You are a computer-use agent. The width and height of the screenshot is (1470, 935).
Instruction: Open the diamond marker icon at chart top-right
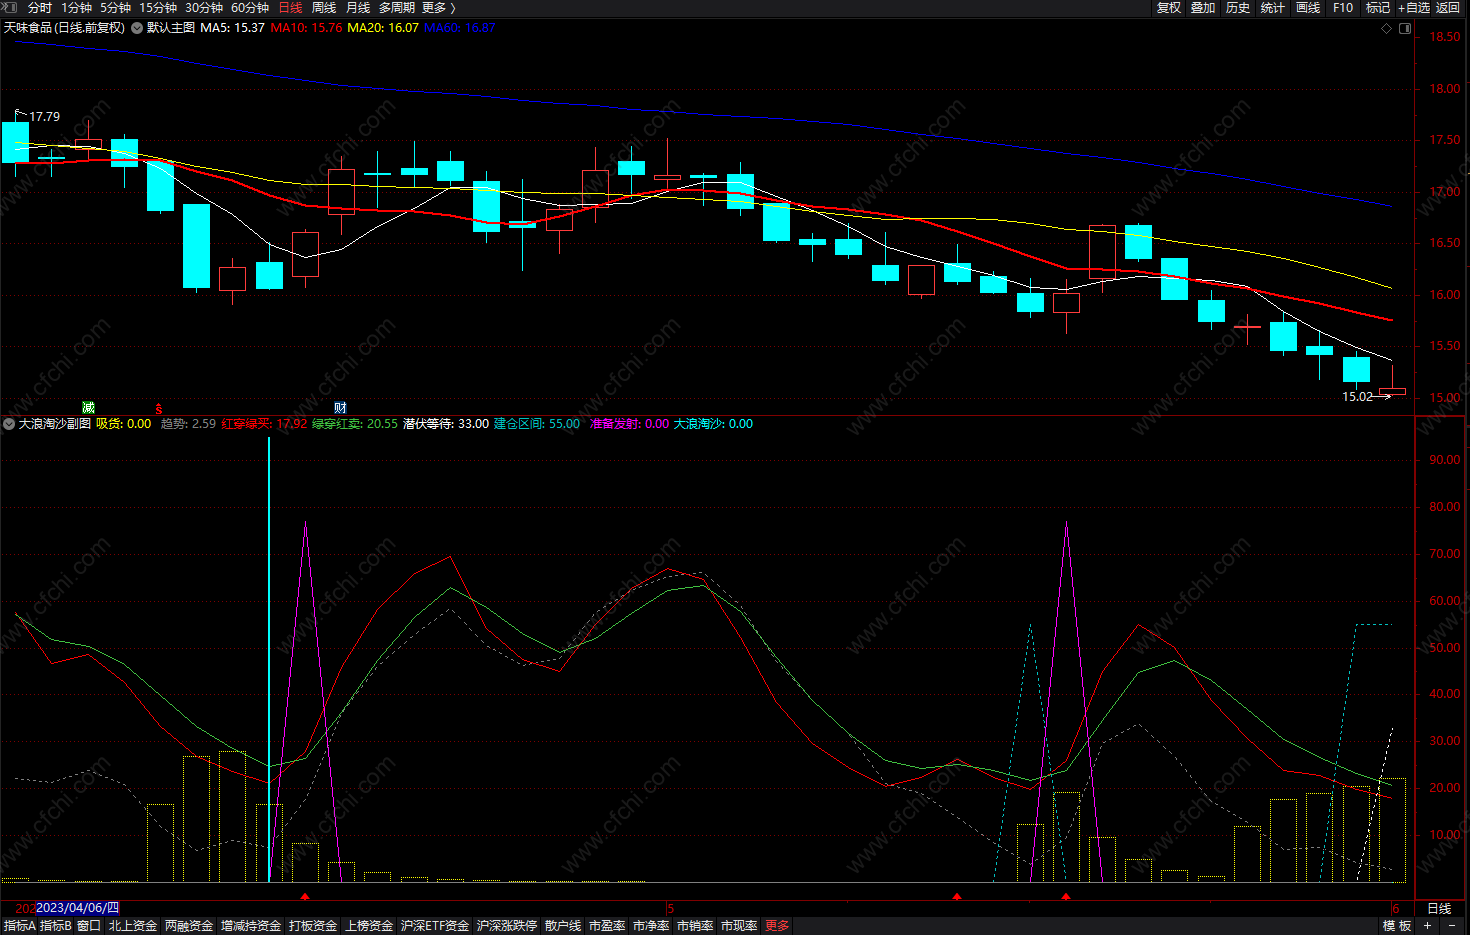tap(1386, 28)
